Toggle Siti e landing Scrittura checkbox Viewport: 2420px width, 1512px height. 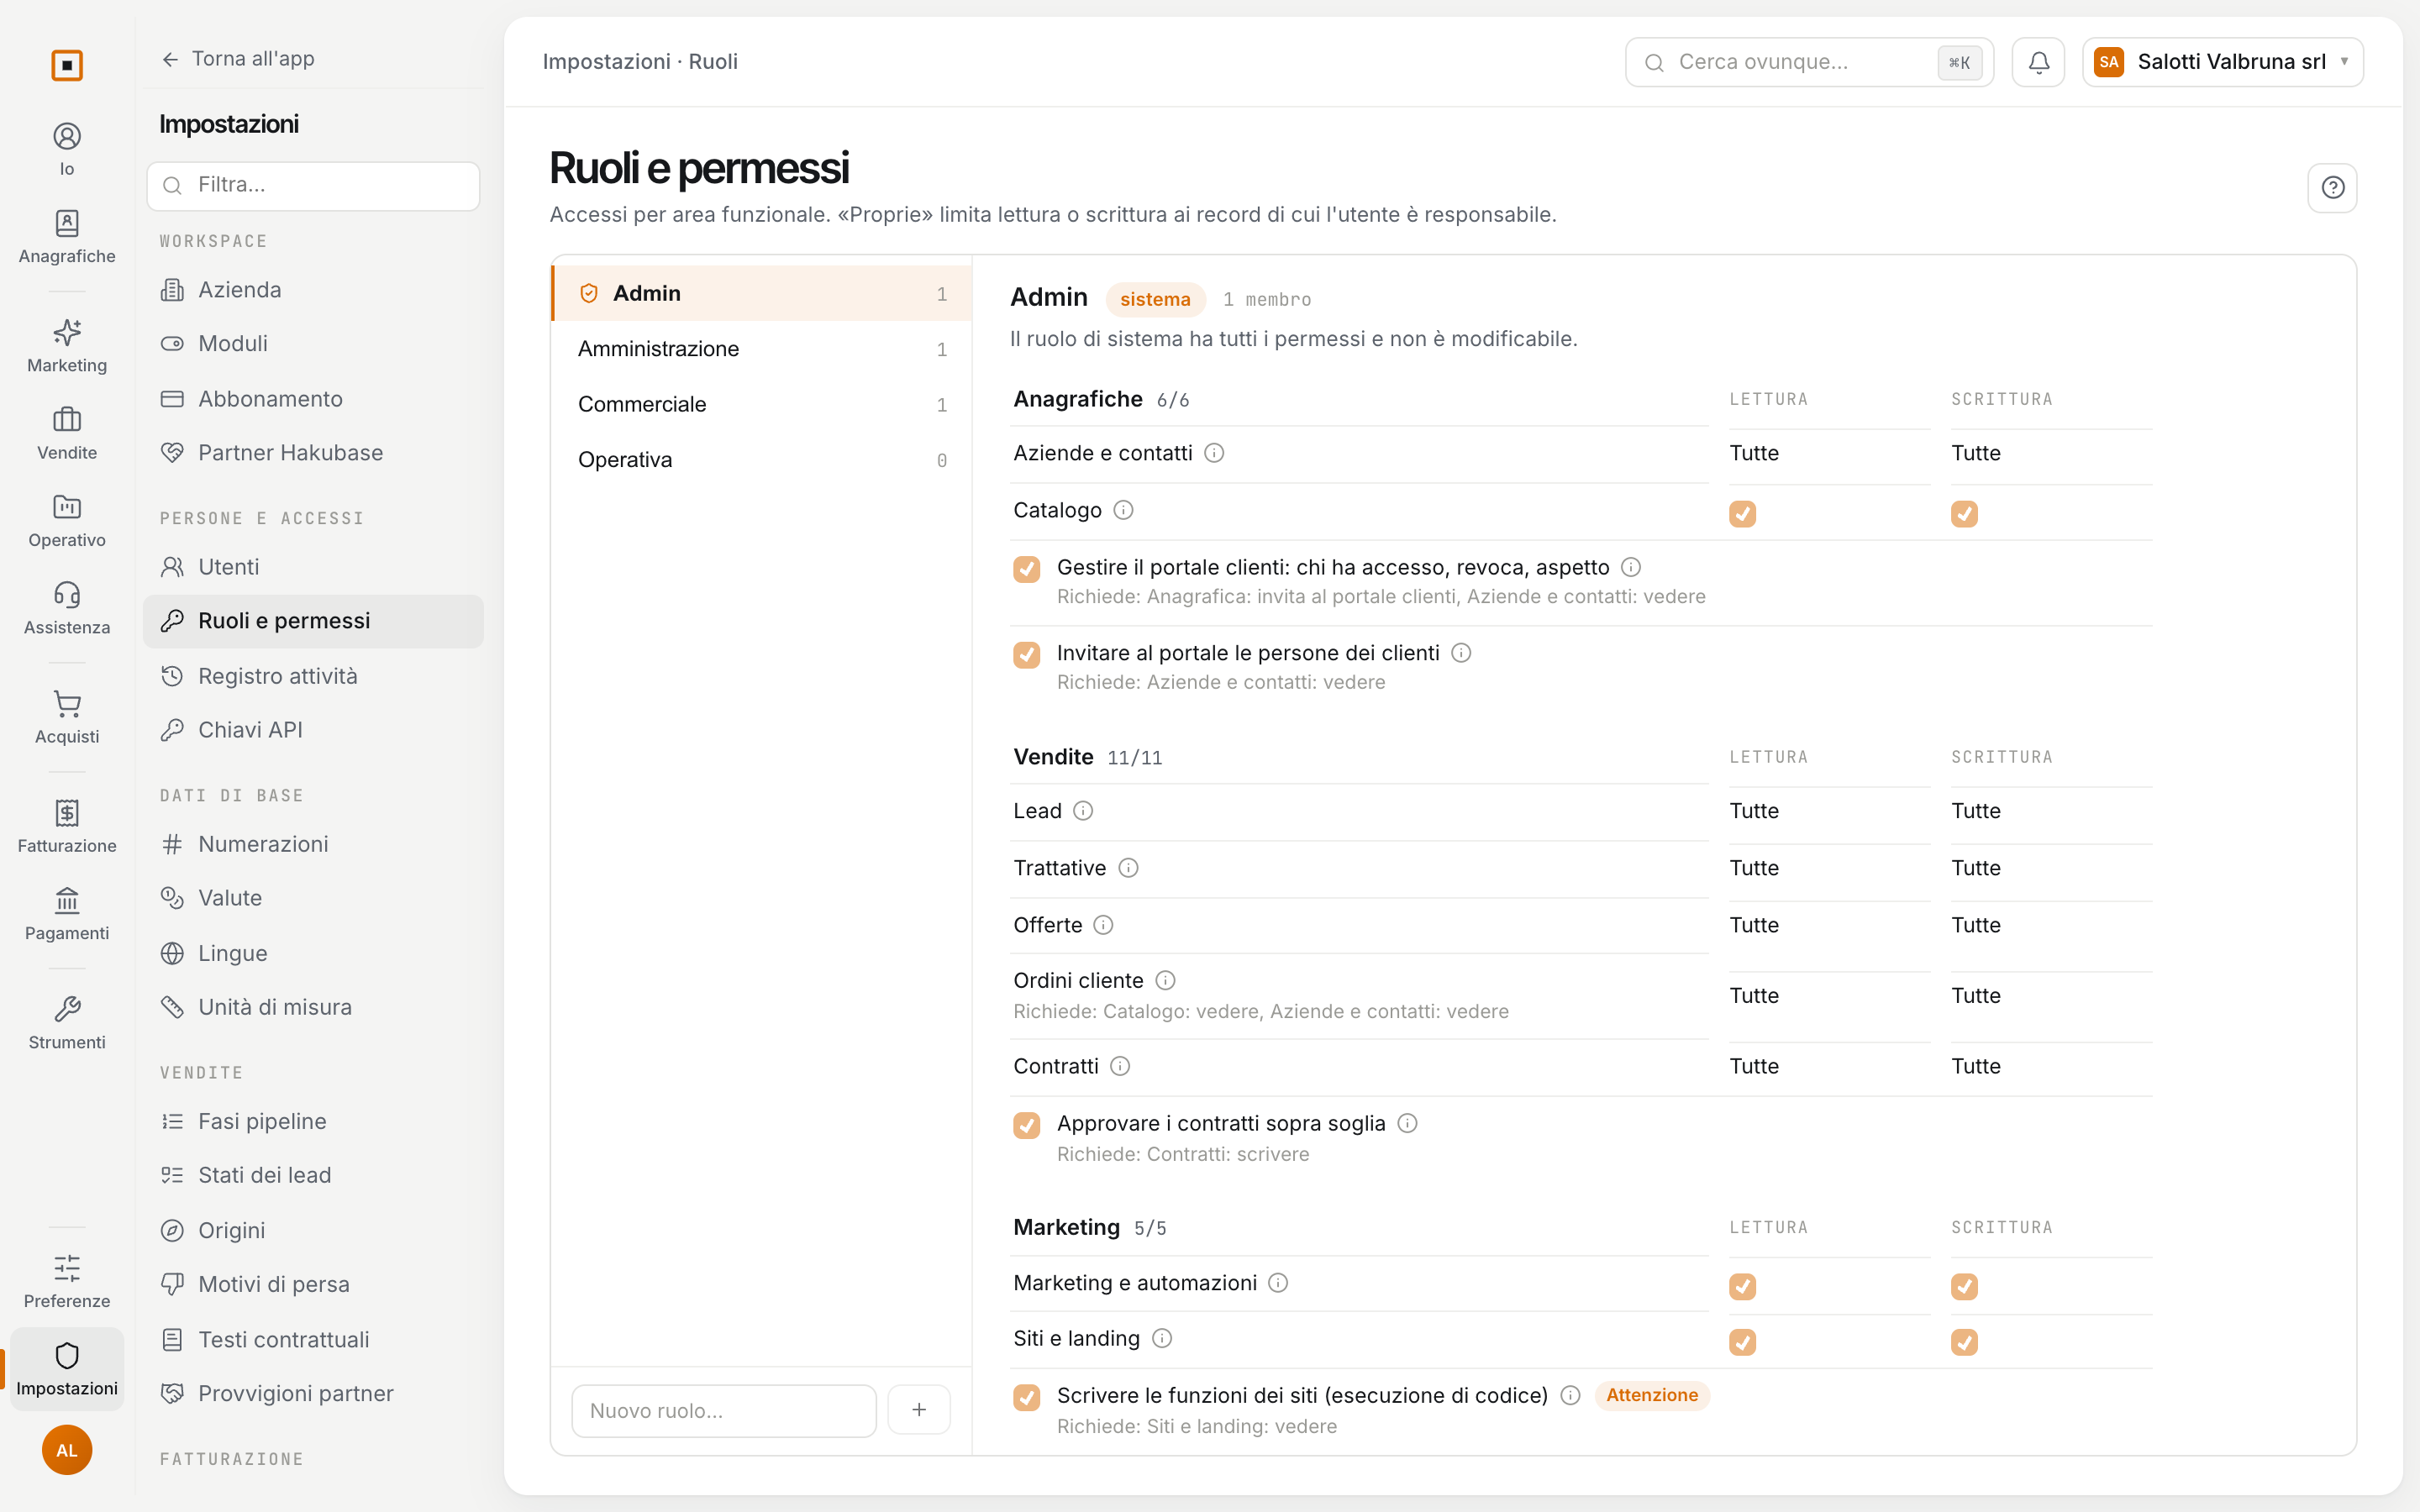click(x=1964, y=1342)
